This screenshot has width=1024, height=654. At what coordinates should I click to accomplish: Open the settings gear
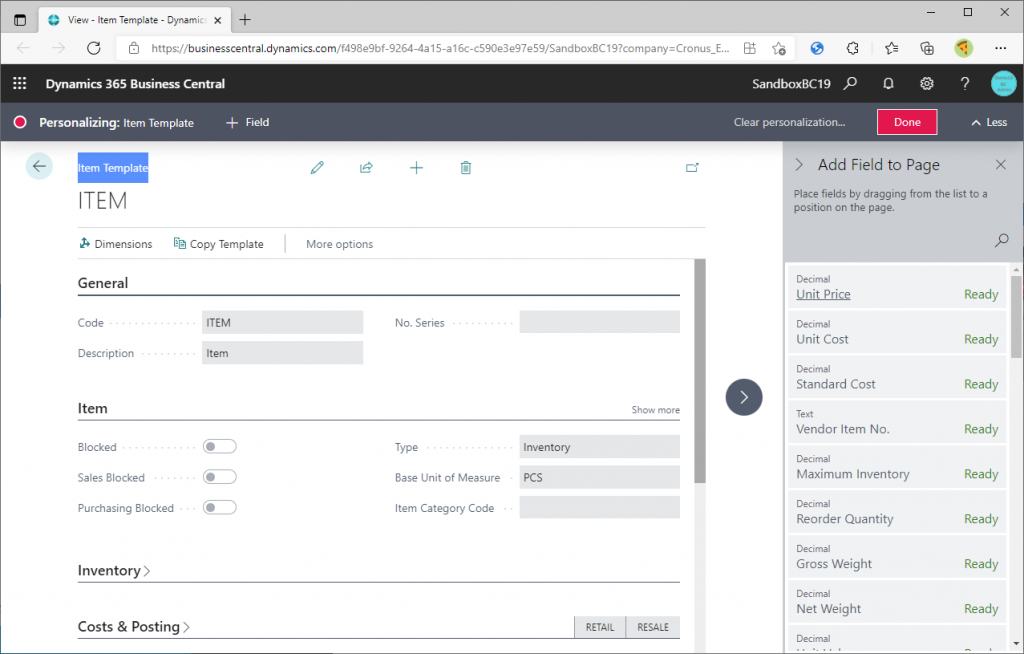click(x=926, y=84)
